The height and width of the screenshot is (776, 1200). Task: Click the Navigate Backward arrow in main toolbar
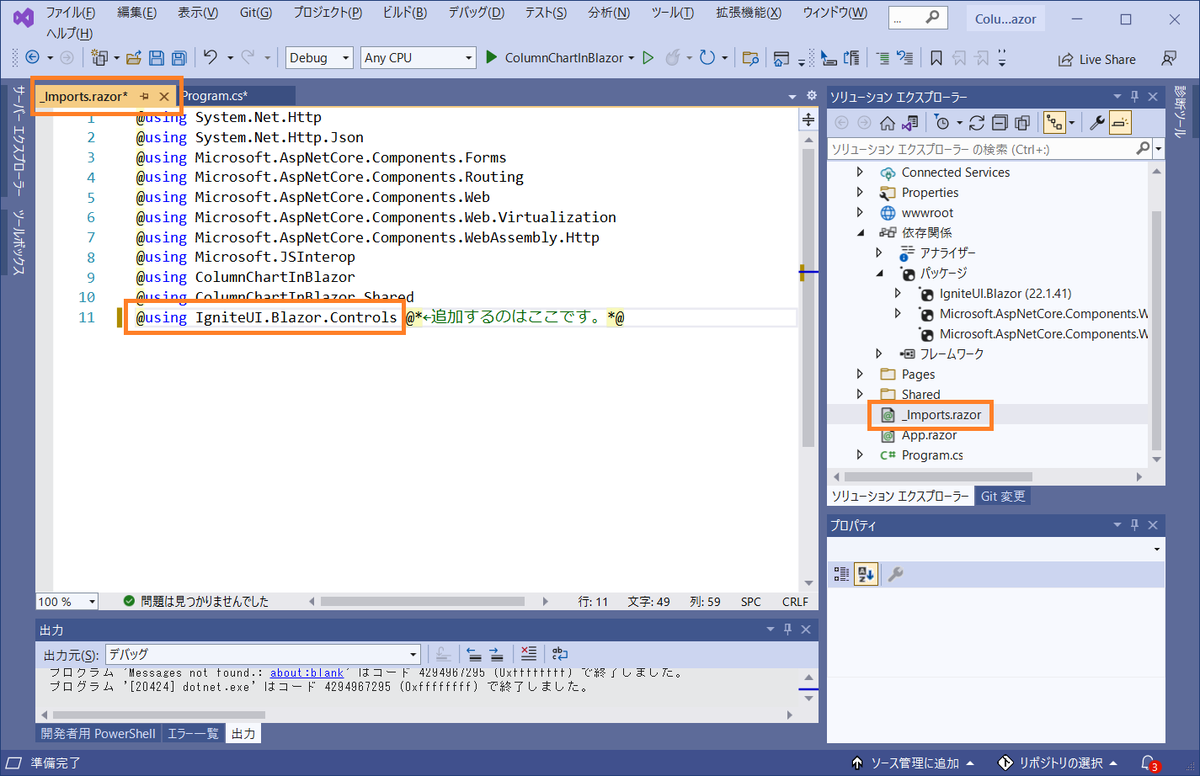[32, 58]
